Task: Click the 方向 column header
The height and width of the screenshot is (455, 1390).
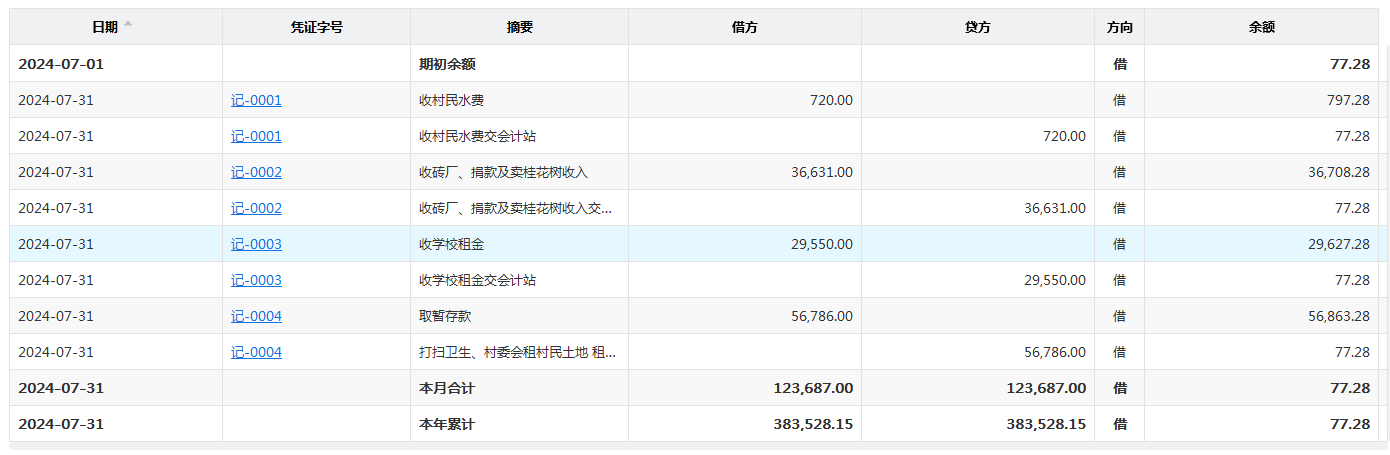Action: (x=1119, y=27)
